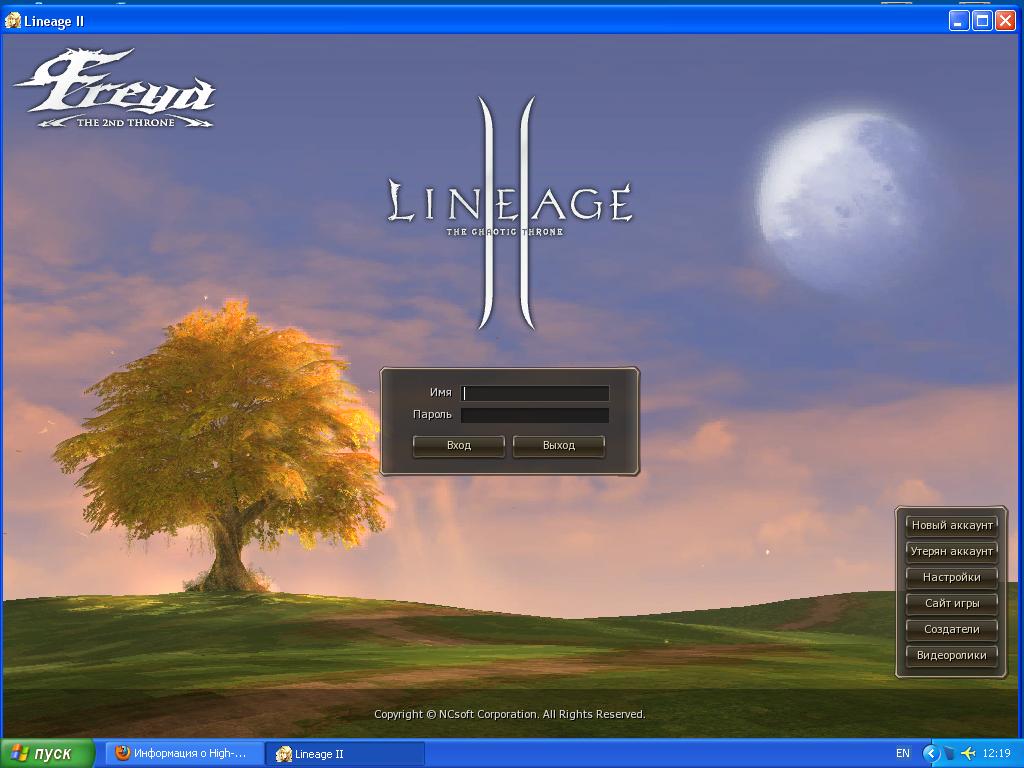Click the yellow airplane tray icon
This screenshot has width=1024, height=768.
[968, 754]
